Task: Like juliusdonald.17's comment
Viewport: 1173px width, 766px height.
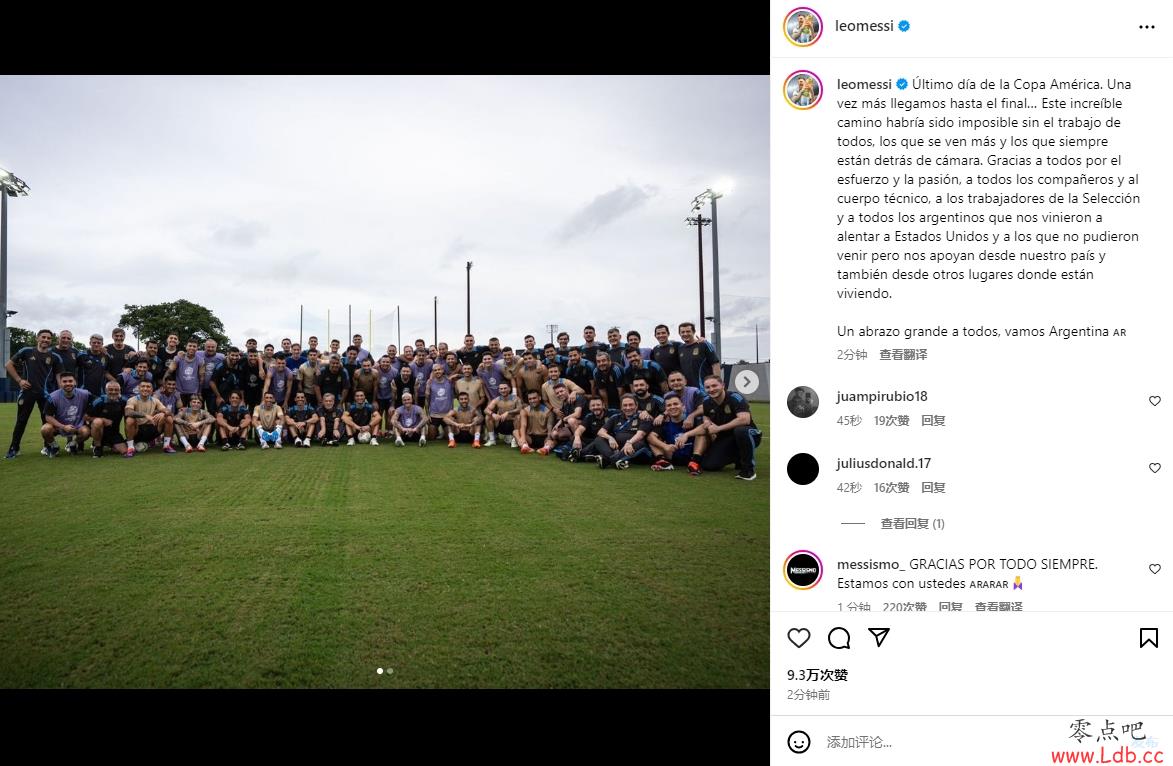Action: click(1155, 468)
